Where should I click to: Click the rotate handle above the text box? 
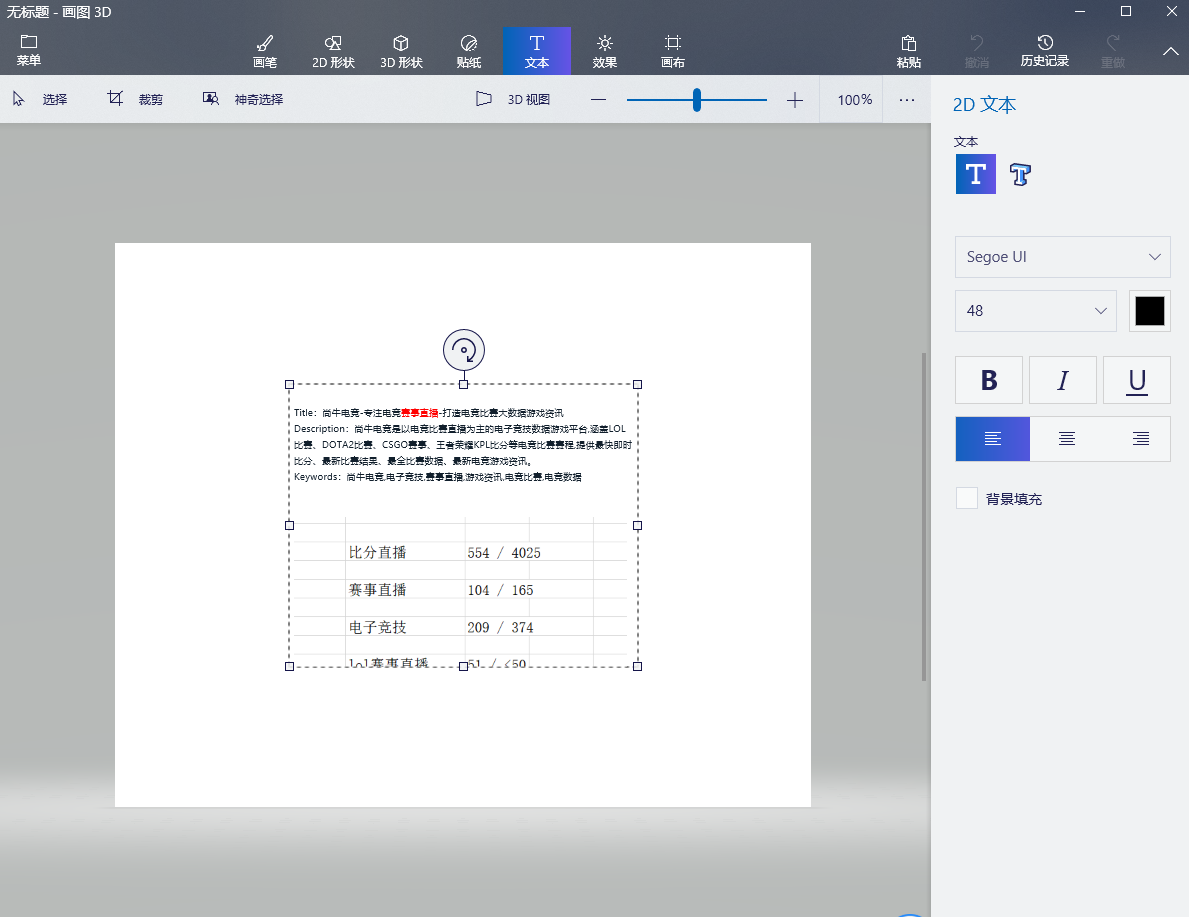point(464,350)
